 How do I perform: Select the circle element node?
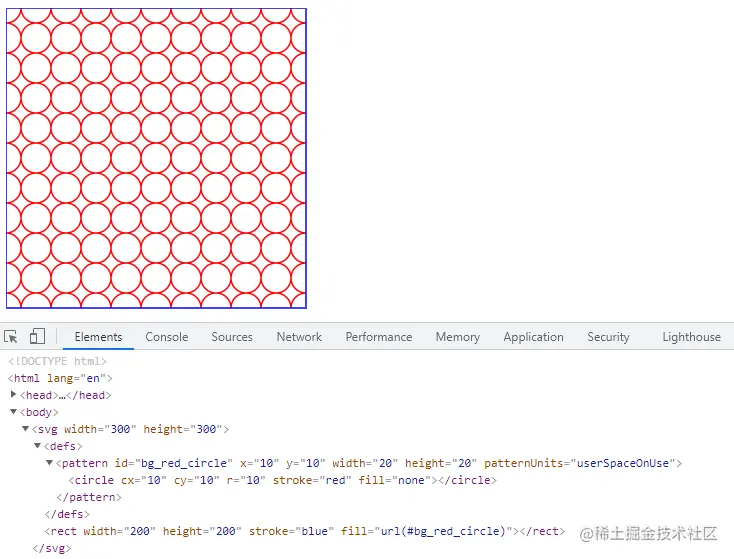tap(282, 480)
